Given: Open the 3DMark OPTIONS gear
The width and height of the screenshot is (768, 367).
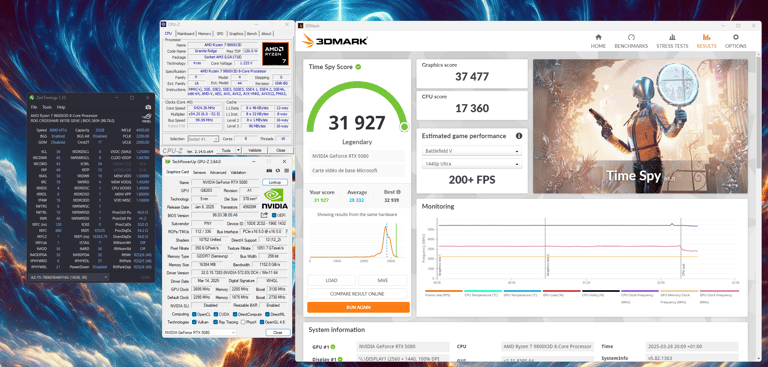Looking at the screenshot, I should (735, 41).
